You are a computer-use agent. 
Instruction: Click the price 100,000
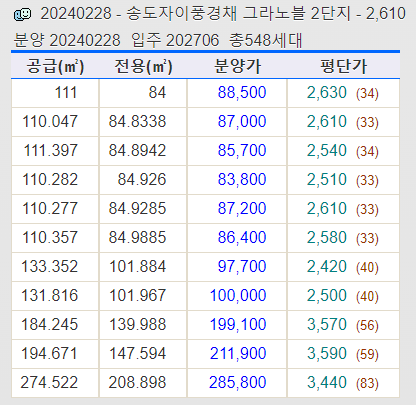point(238,295)
